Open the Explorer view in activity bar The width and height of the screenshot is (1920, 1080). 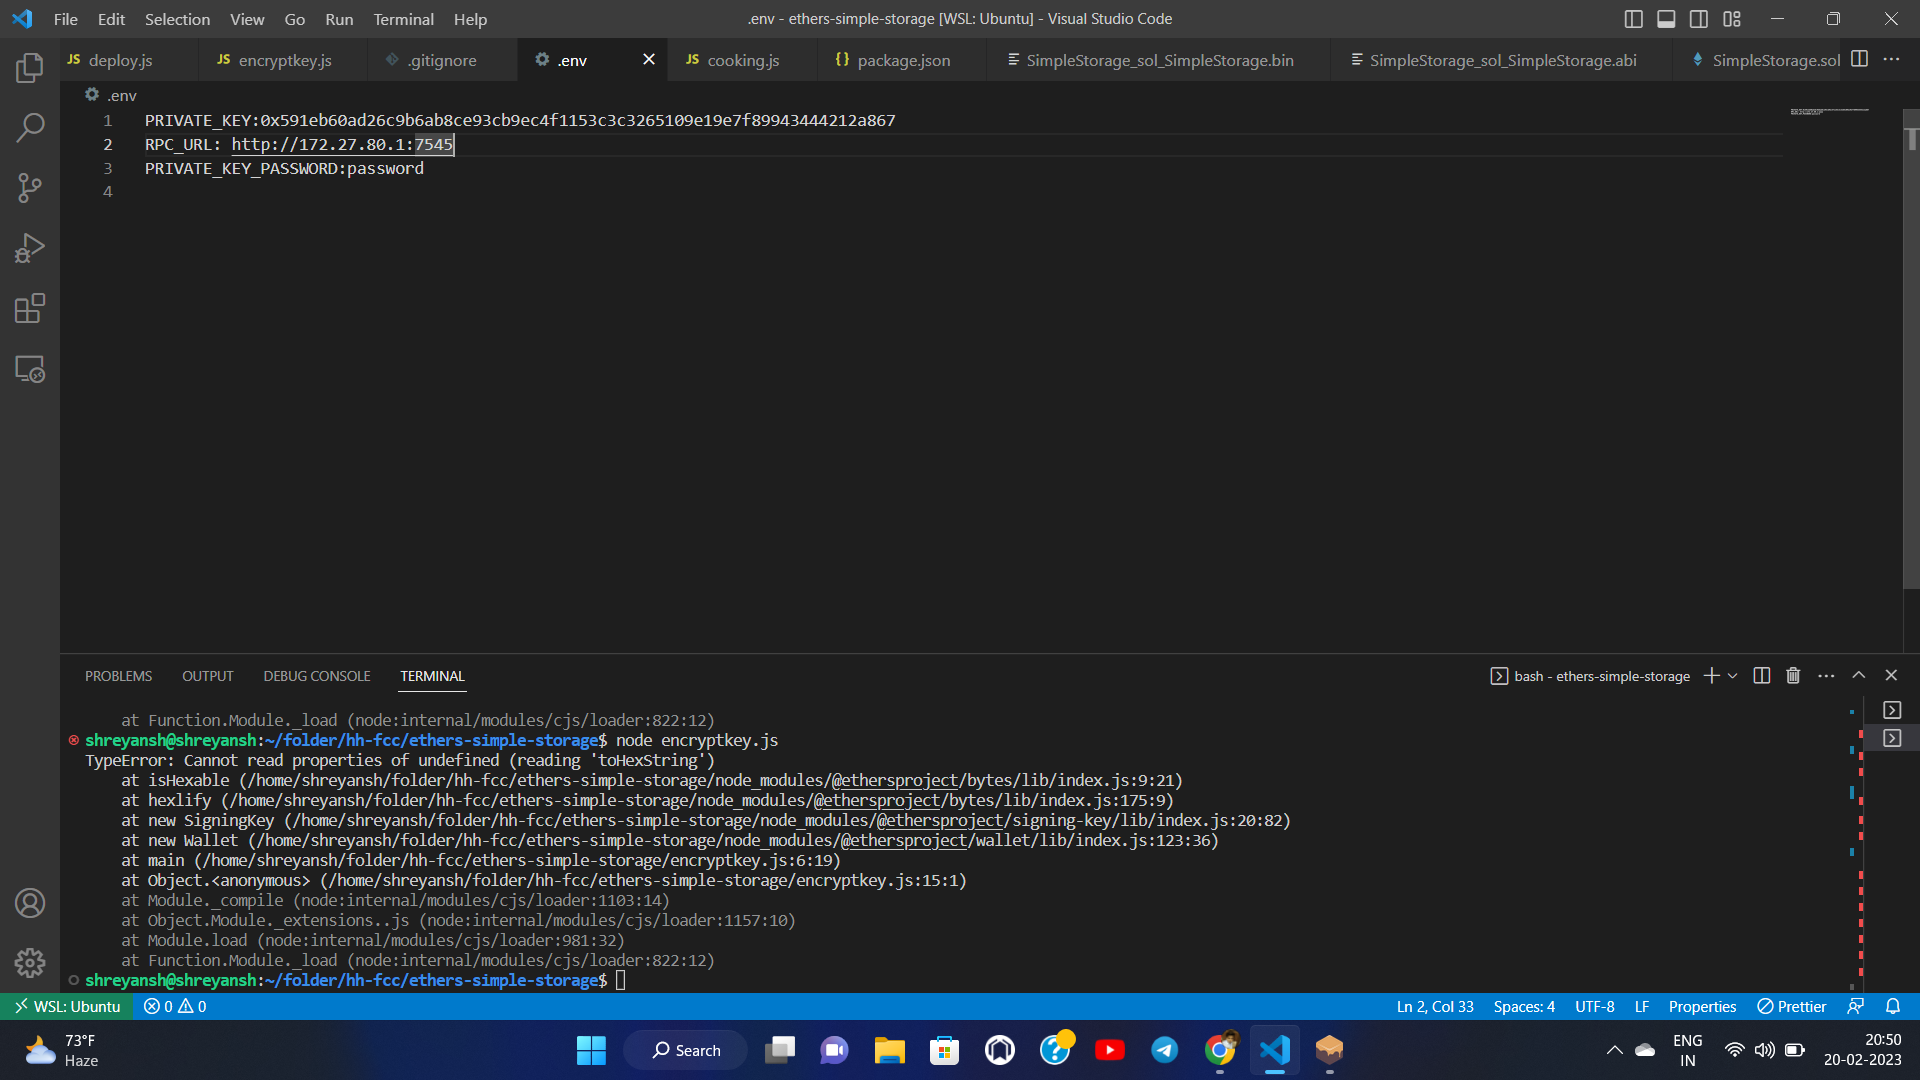point(30,67)
